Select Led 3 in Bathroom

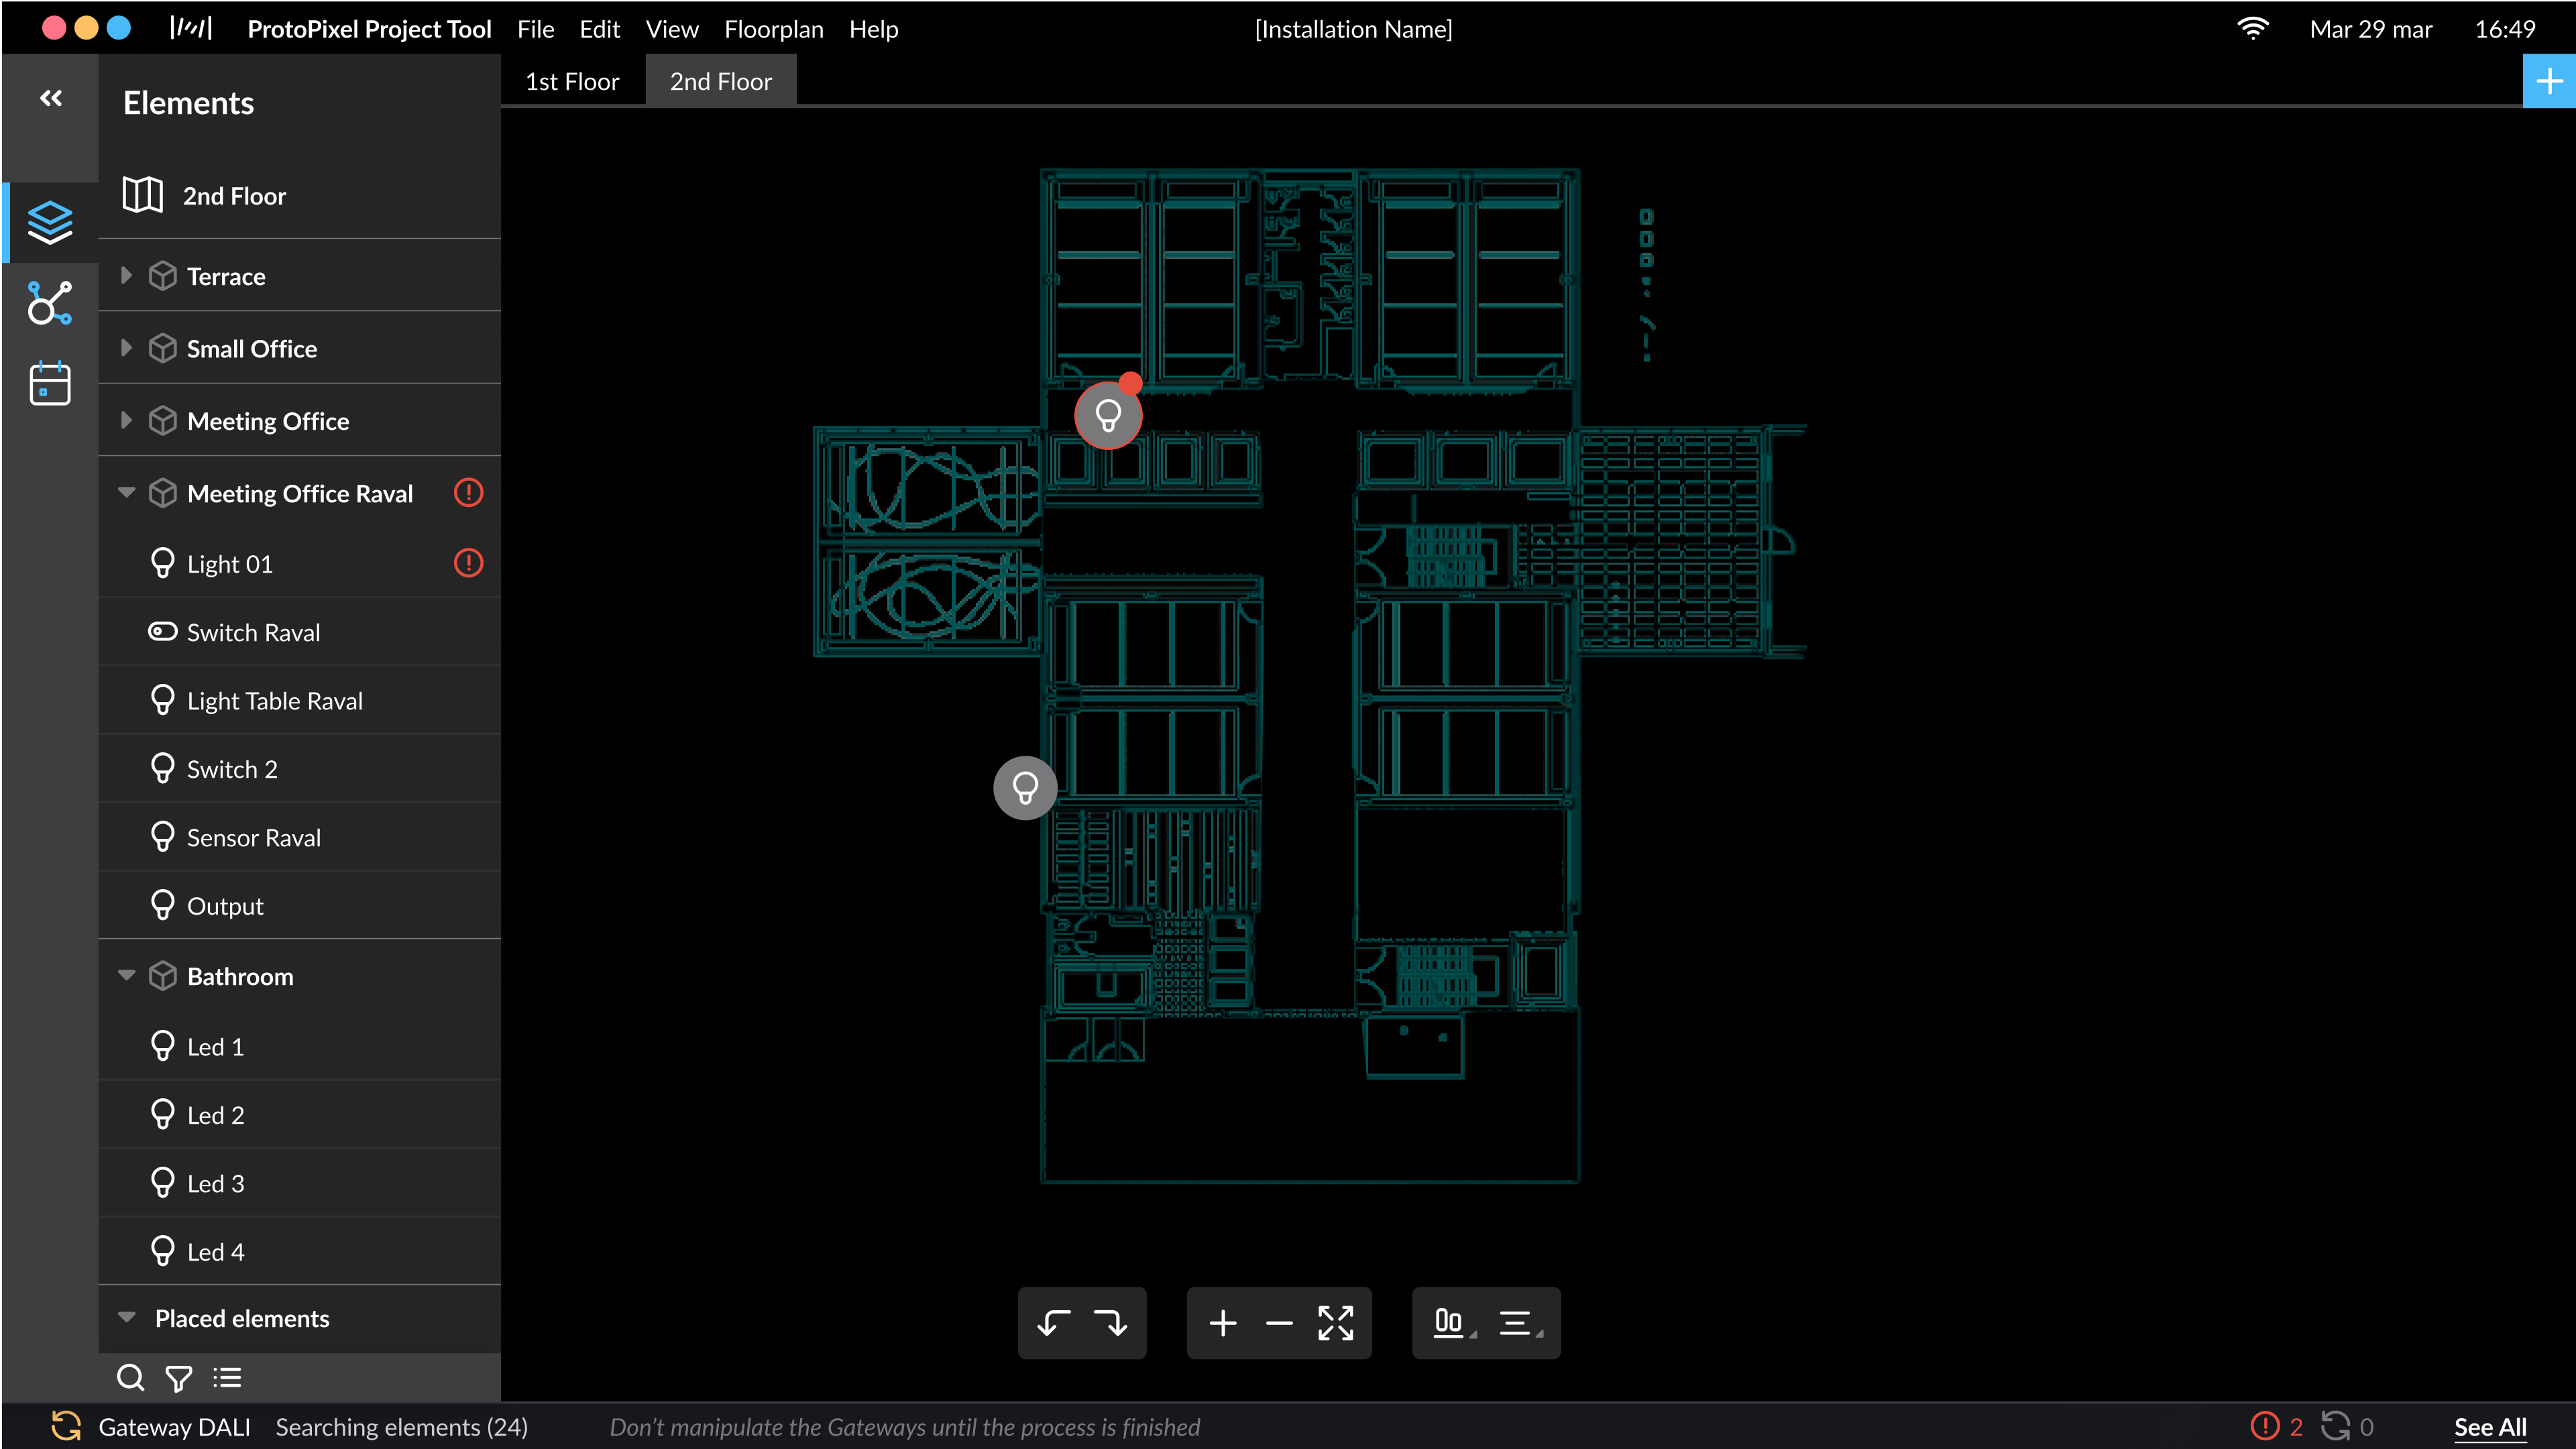pos(300,1183)
